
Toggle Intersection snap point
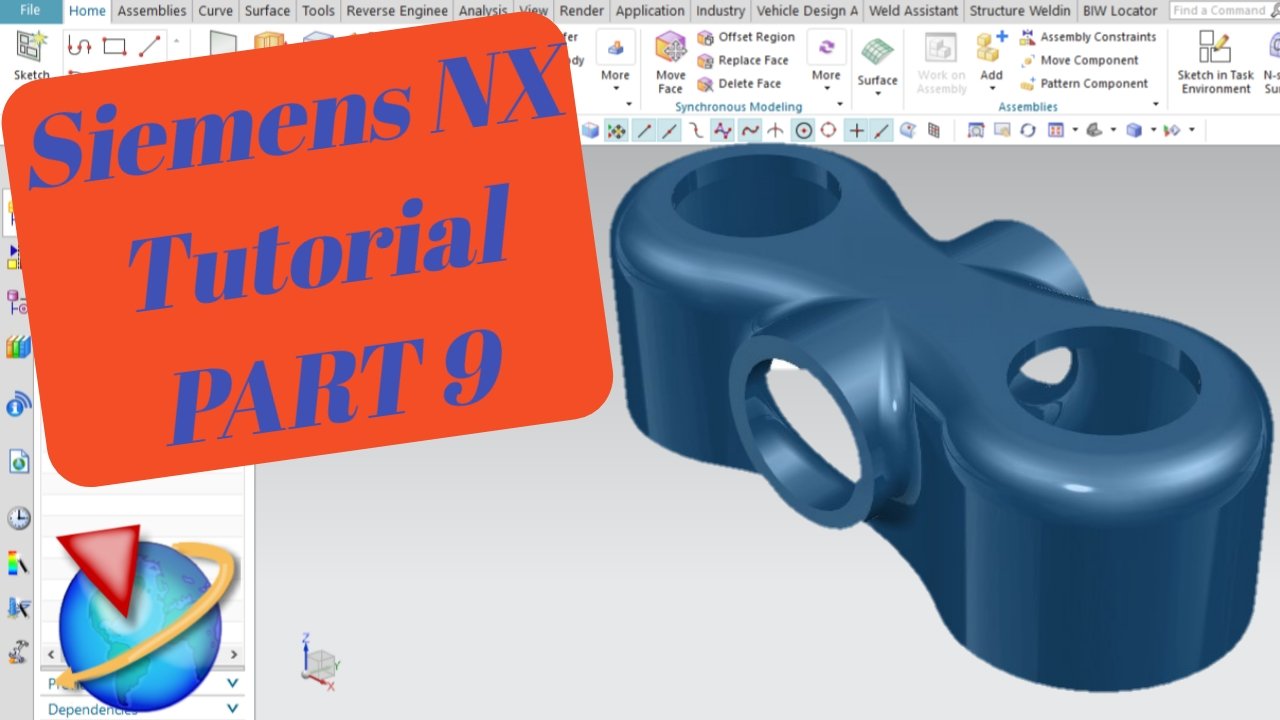pos(775,130)
